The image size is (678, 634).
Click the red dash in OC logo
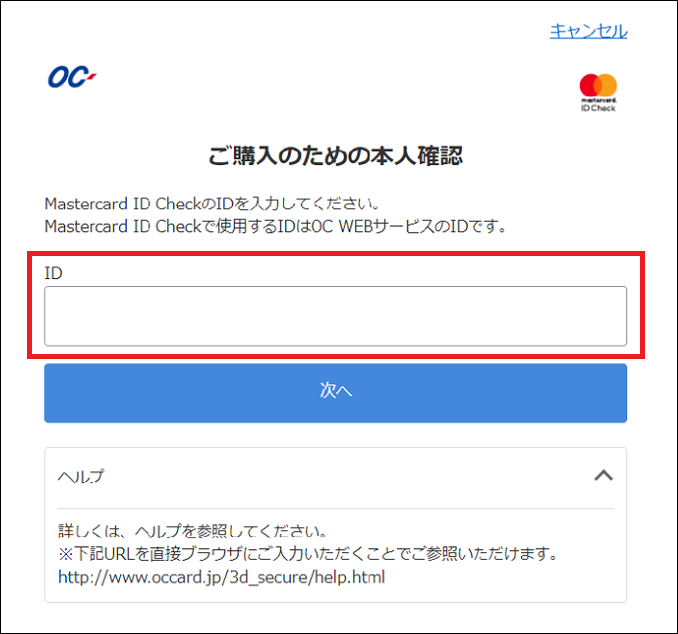click(x=92, y=77)
